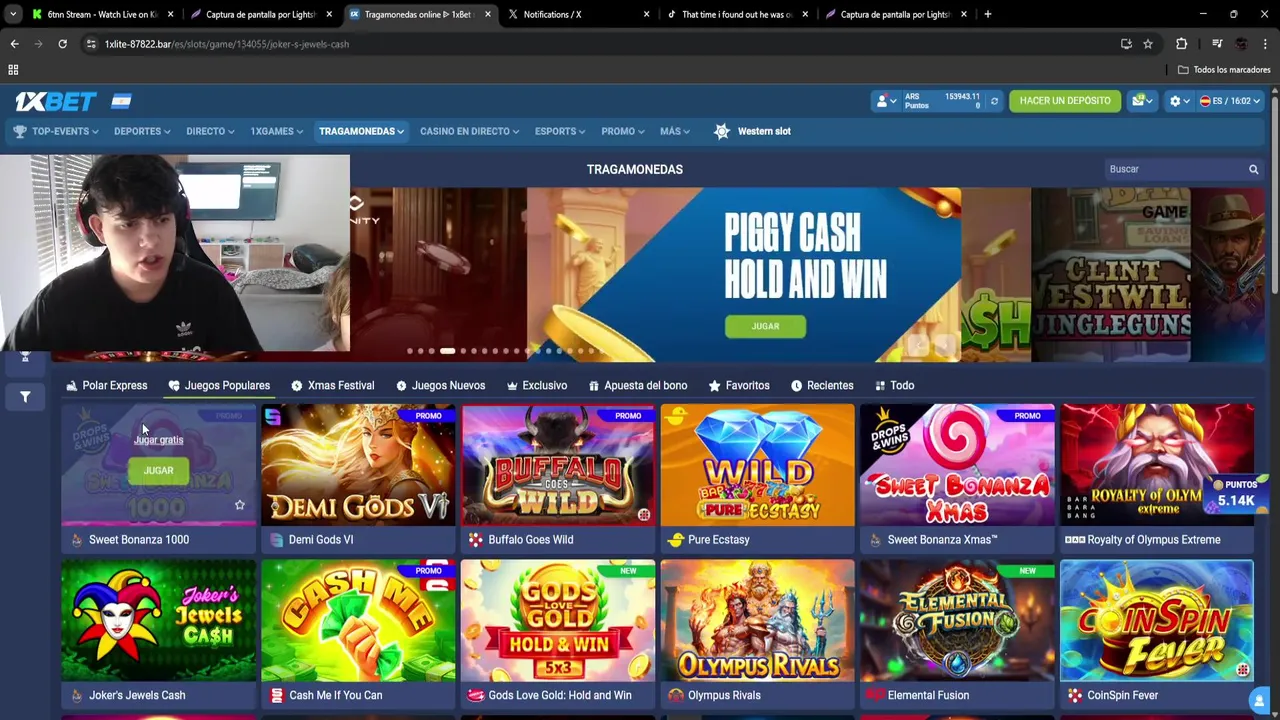Select the Juegos Populares tab
Screen dimensions: 1280x720
[x=219, y=385]
